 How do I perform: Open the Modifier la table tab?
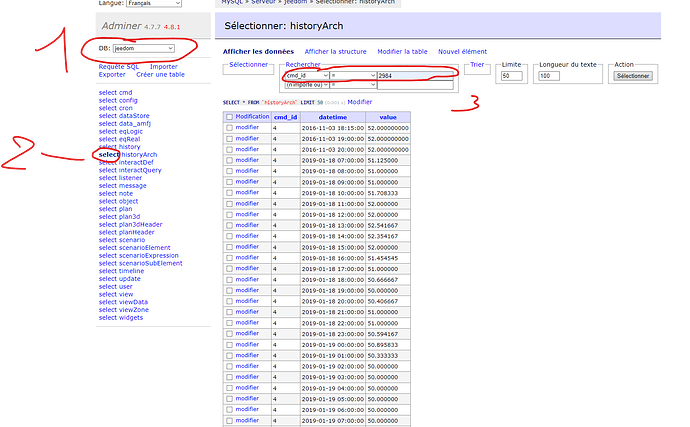(x=402, y=51)
